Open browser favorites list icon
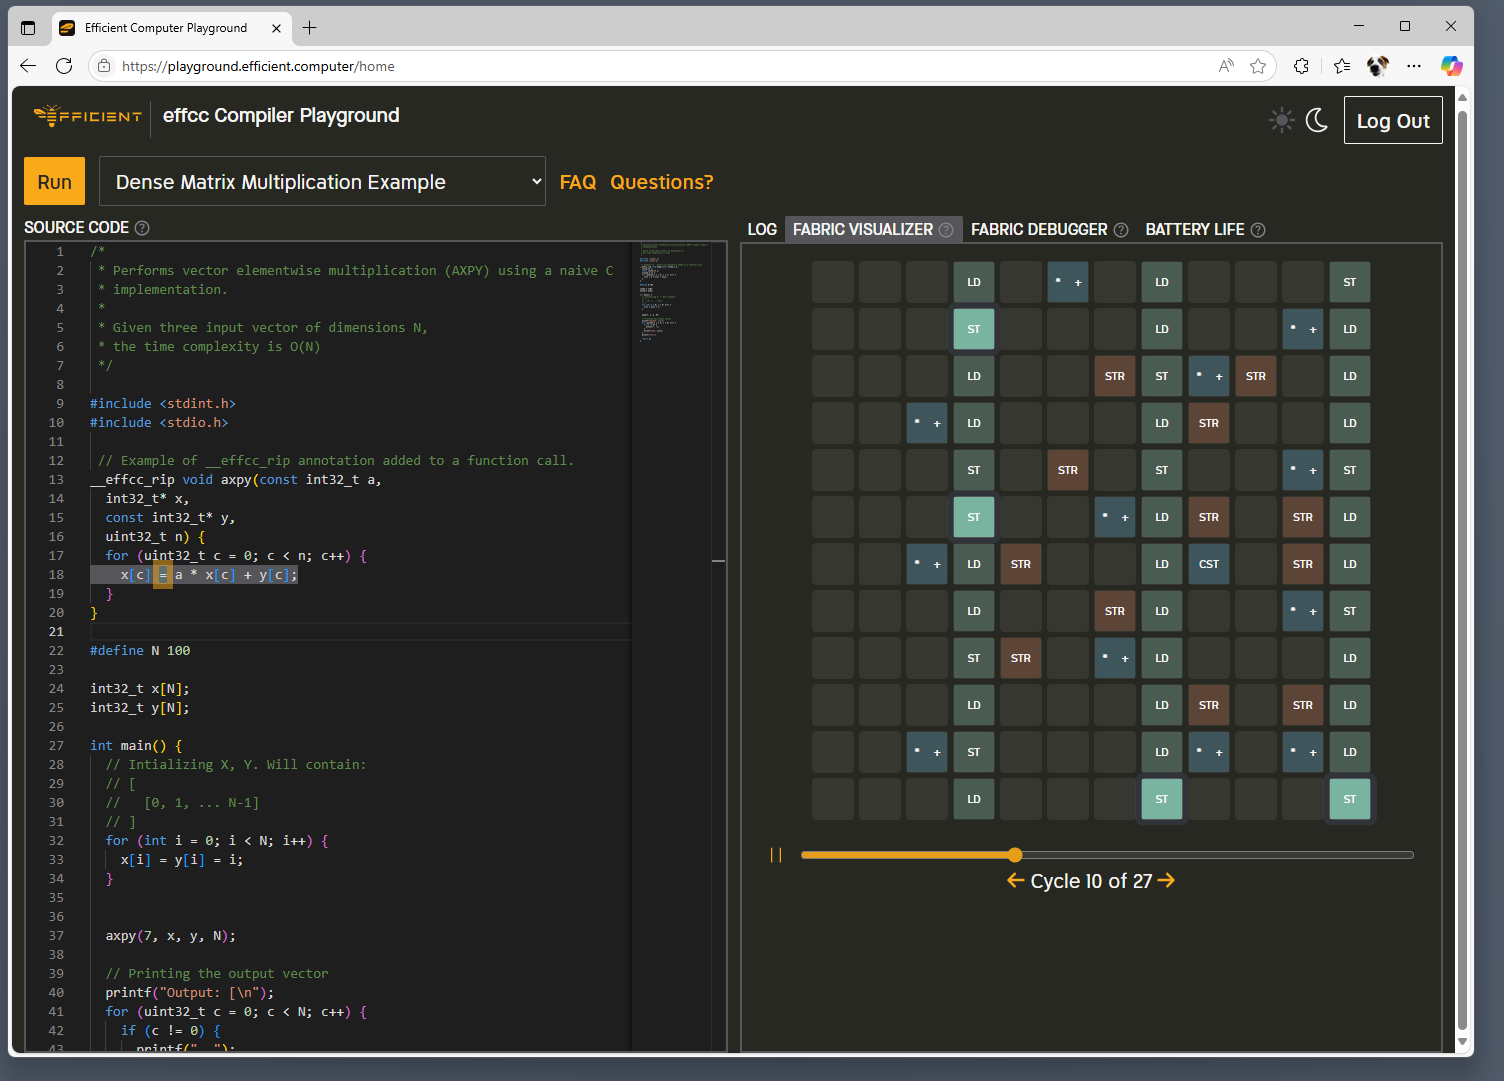 pyautogui.click(x=1341, y=66)
